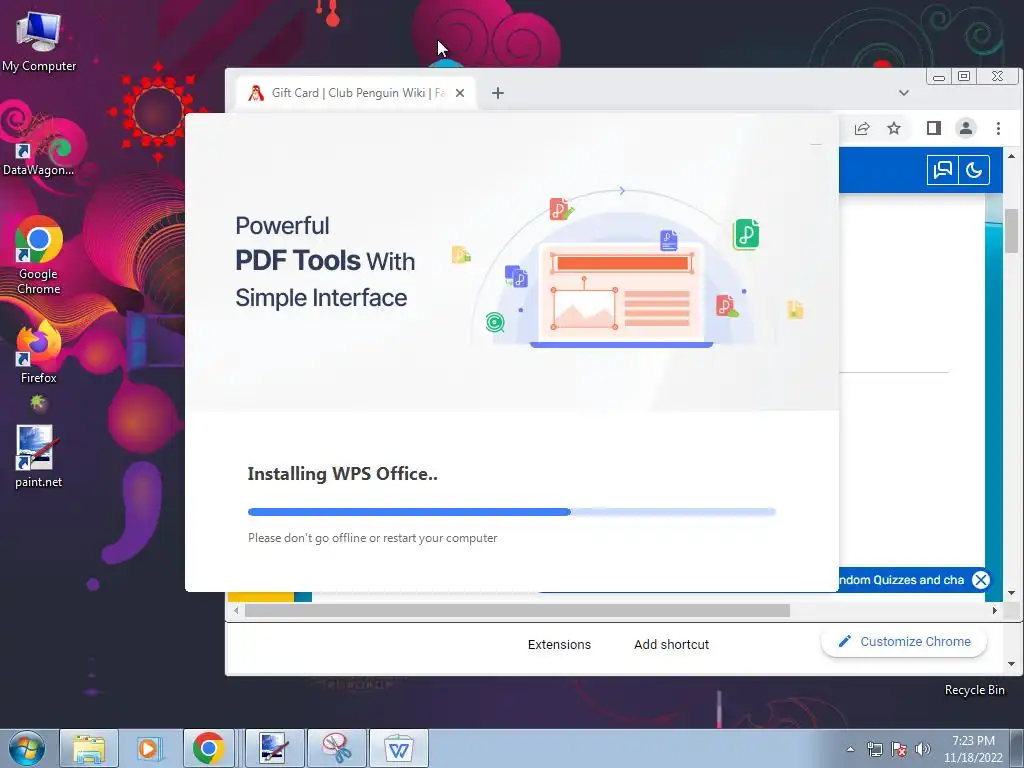Click Add shortcut link
Screen dimensions: 1024x768
671,645
